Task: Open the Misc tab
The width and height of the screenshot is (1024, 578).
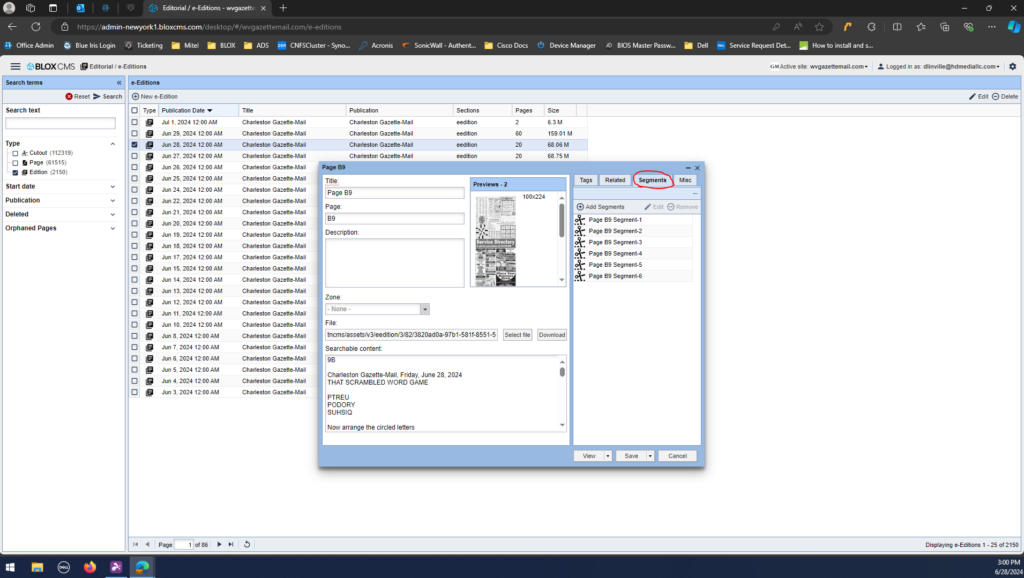Action: coord(685,180)
